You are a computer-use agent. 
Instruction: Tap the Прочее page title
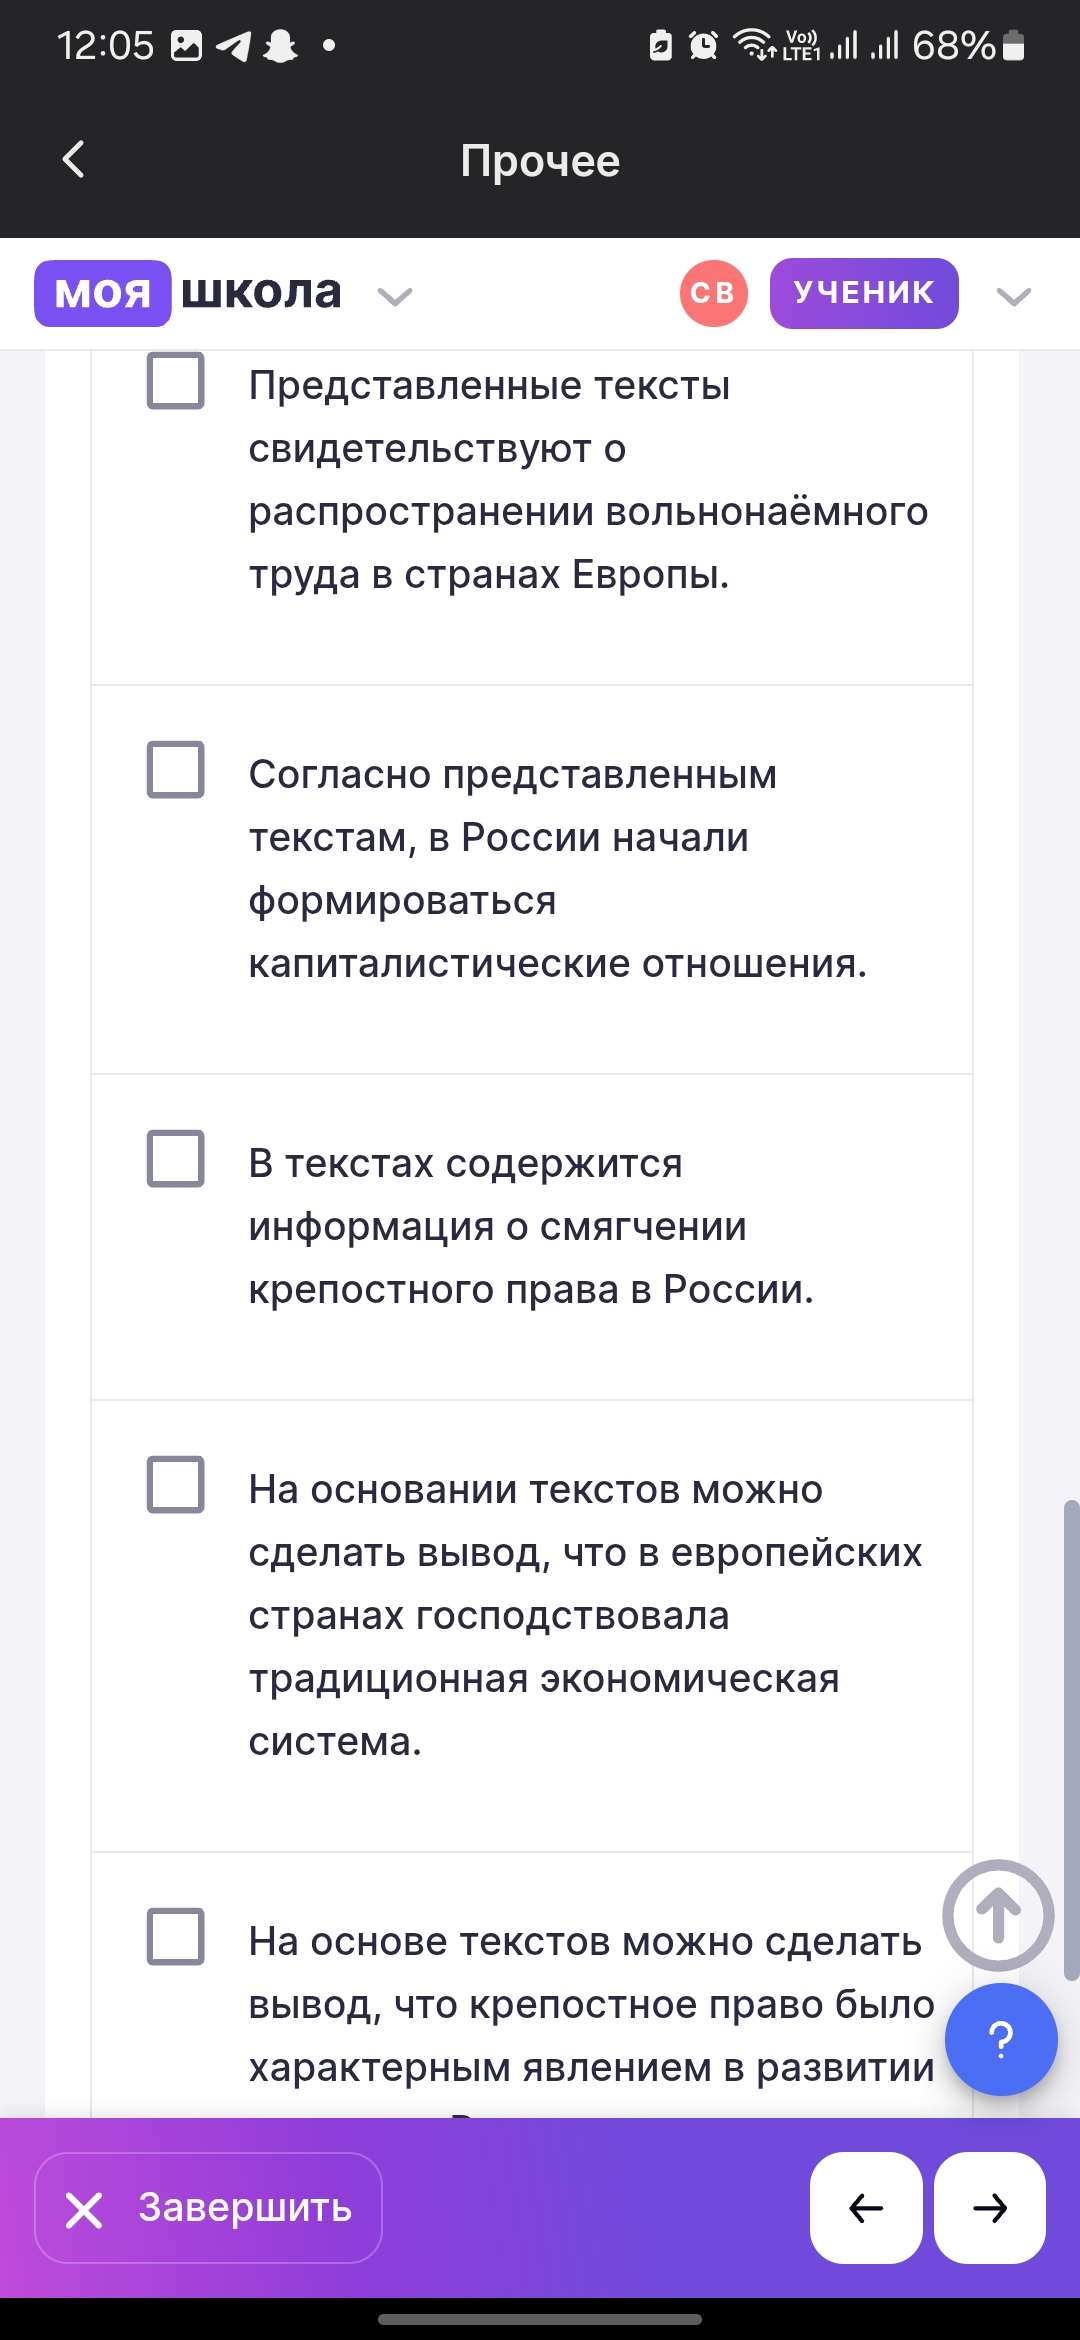540,161
